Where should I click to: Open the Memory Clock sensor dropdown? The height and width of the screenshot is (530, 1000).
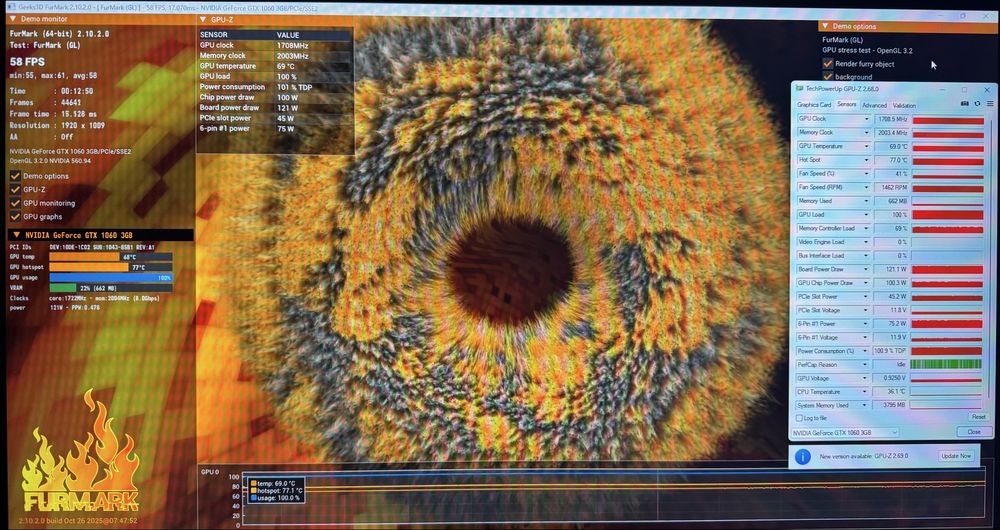coord(866,133)
